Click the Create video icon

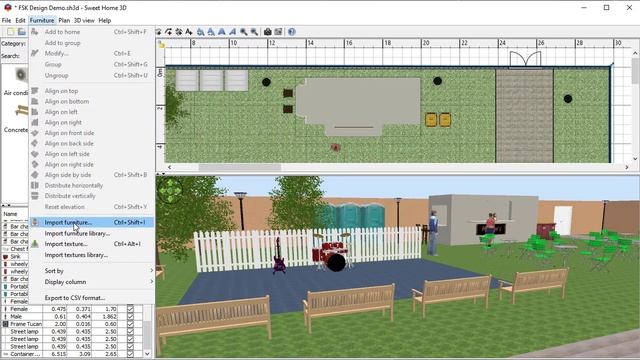point(278,32)
